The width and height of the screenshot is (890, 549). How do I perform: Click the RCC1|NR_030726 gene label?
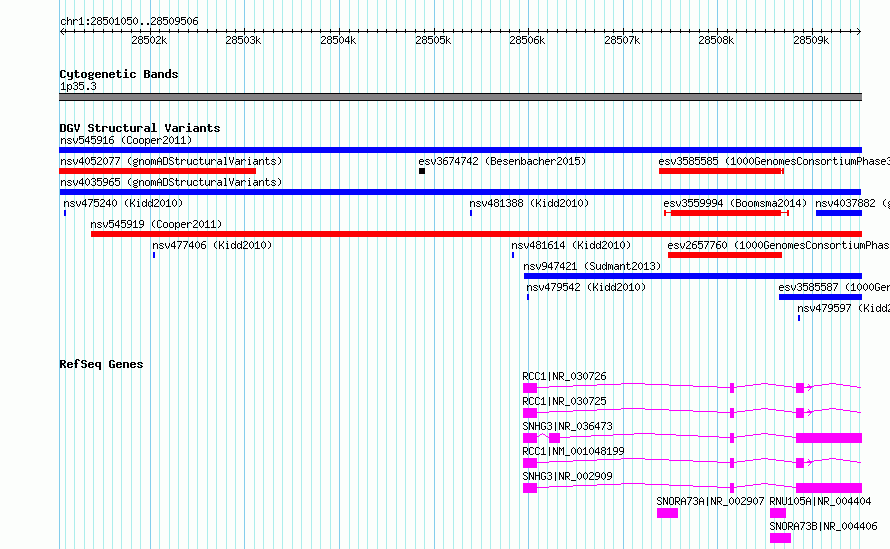click(564, 376)
